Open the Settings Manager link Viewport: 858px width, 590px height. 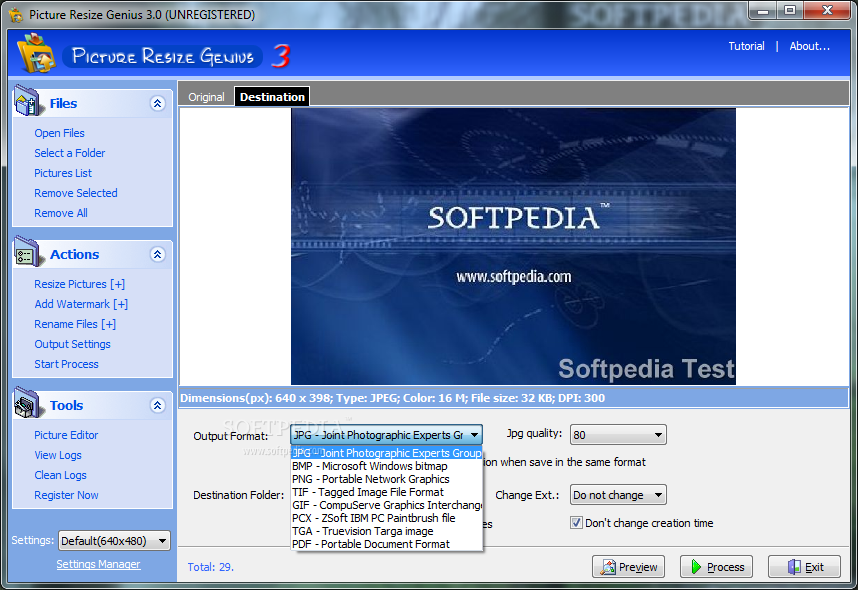point(98,564)
